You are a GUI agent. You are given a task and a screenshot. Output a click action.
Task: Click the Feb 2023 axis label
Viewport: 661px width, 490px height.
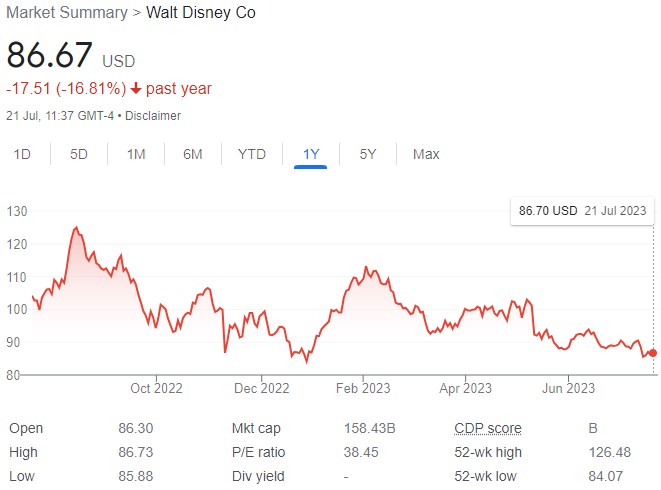363,388
